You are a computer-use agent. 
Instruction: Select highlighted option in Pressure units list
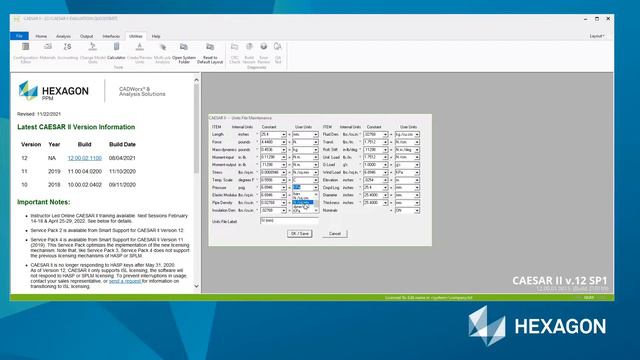(303, 202)
